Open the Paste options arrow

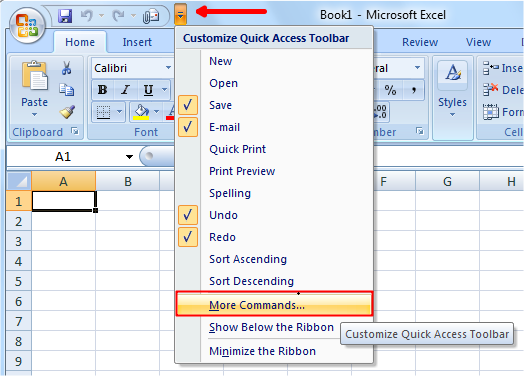click(34, 115)
